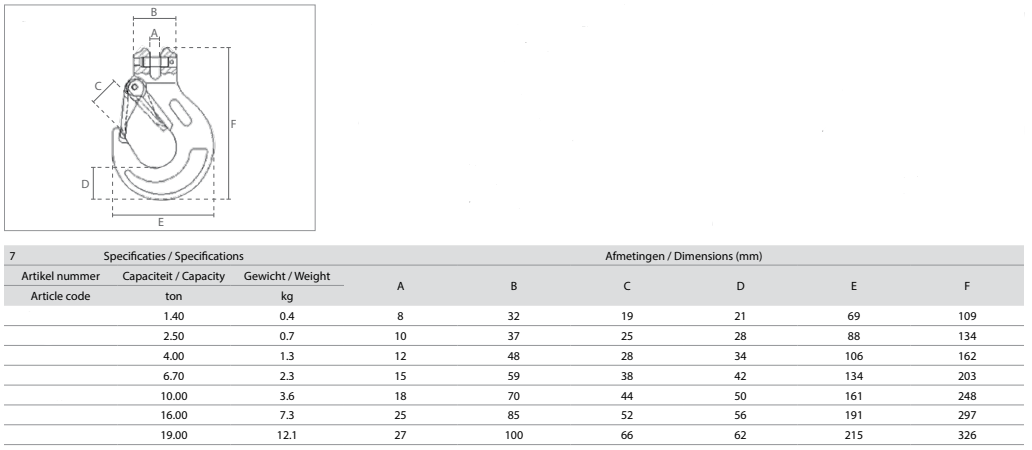1032x450 pixels.
Task: Select the Artikel nummer column header
Action: [61, 276]
